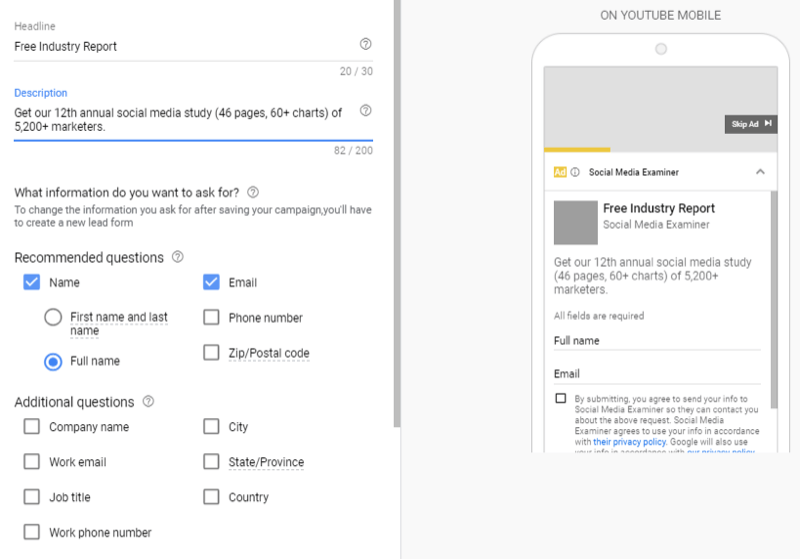Click the info icon beside Ad badge

point(575,172)
